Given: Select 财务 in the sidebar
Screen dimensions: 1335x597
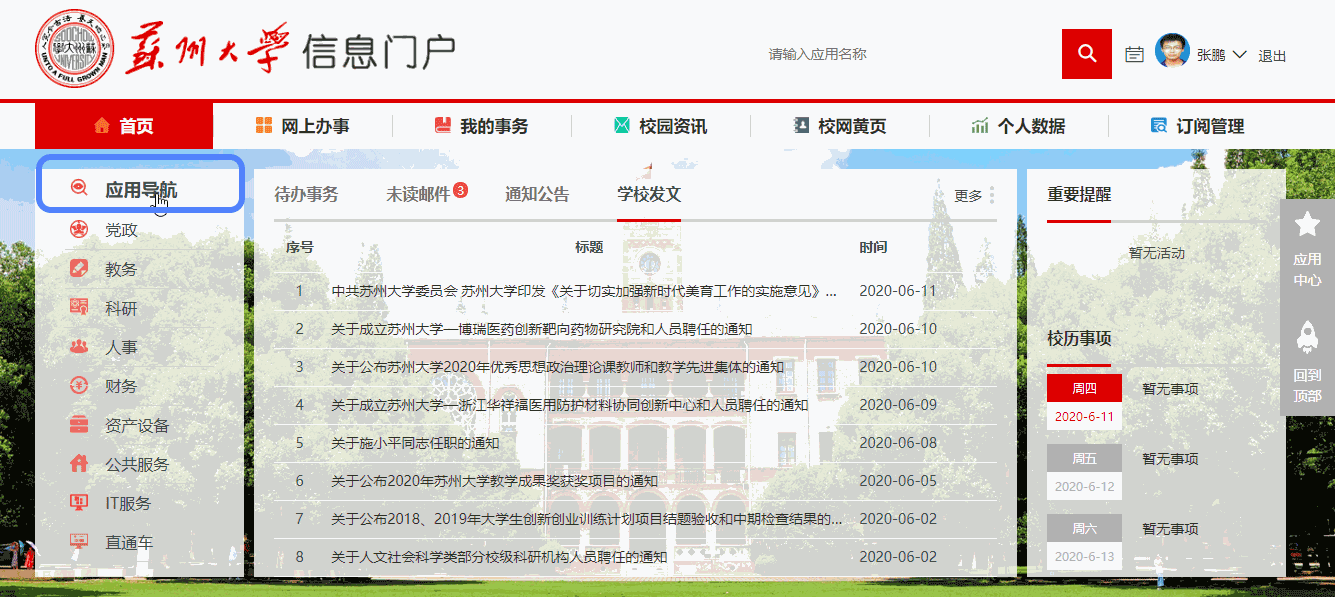Looking at the screenshot, I should 121,386.
